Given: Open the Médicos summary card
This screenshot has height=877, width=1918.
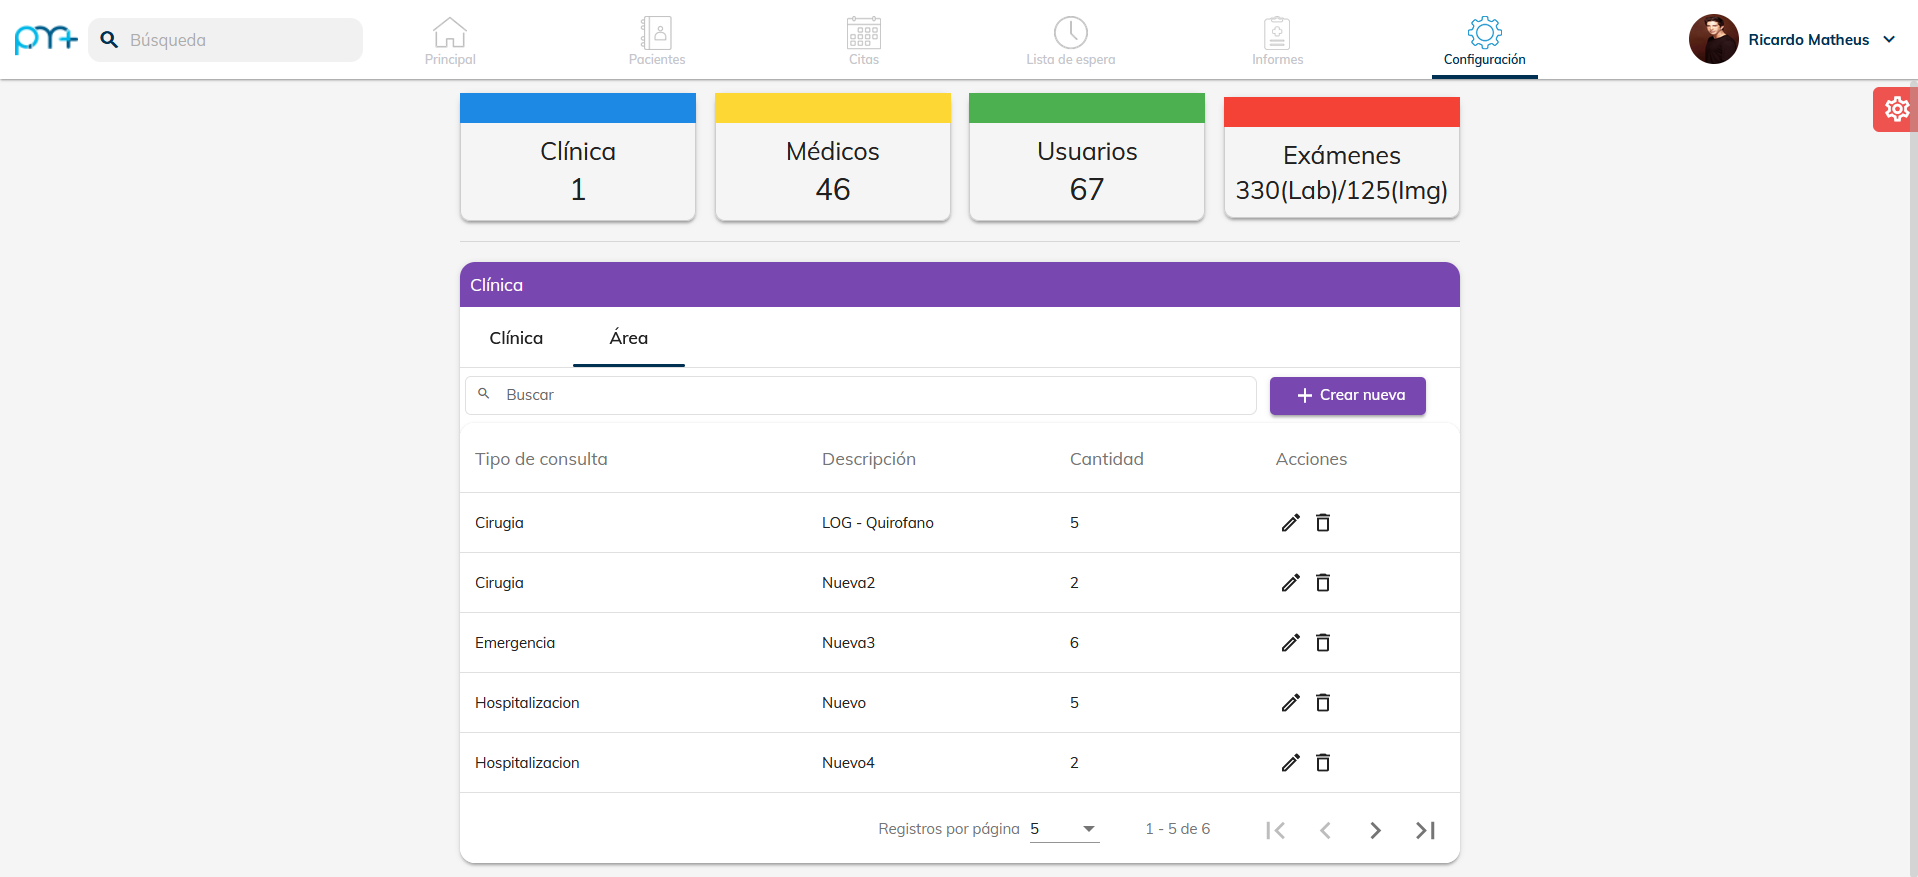Looking at the screenshot, I should (x=833, y=157).
